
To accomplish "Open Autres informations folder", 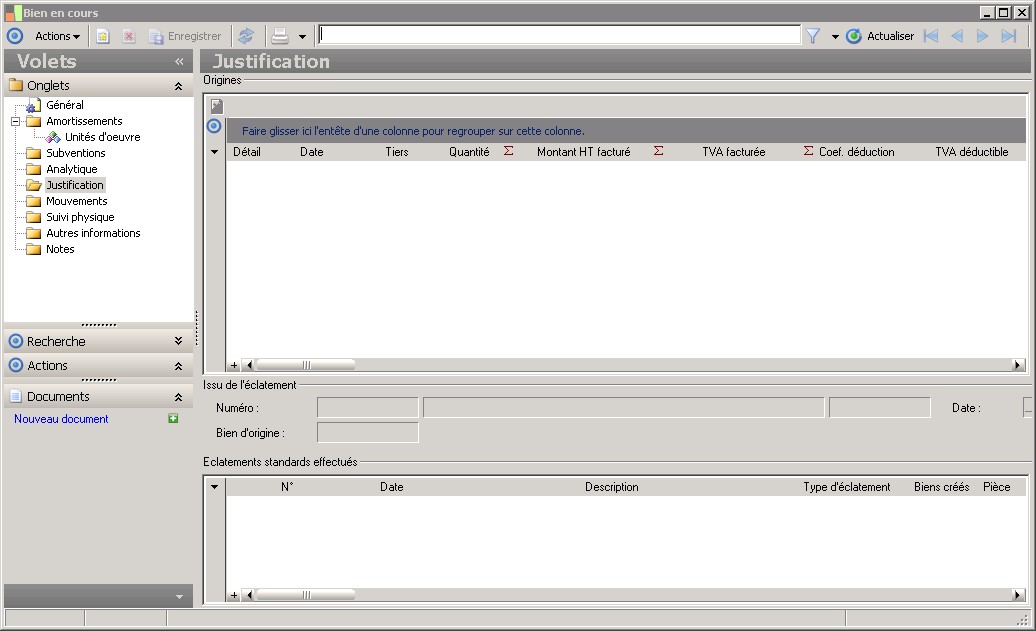I will 93,233.
